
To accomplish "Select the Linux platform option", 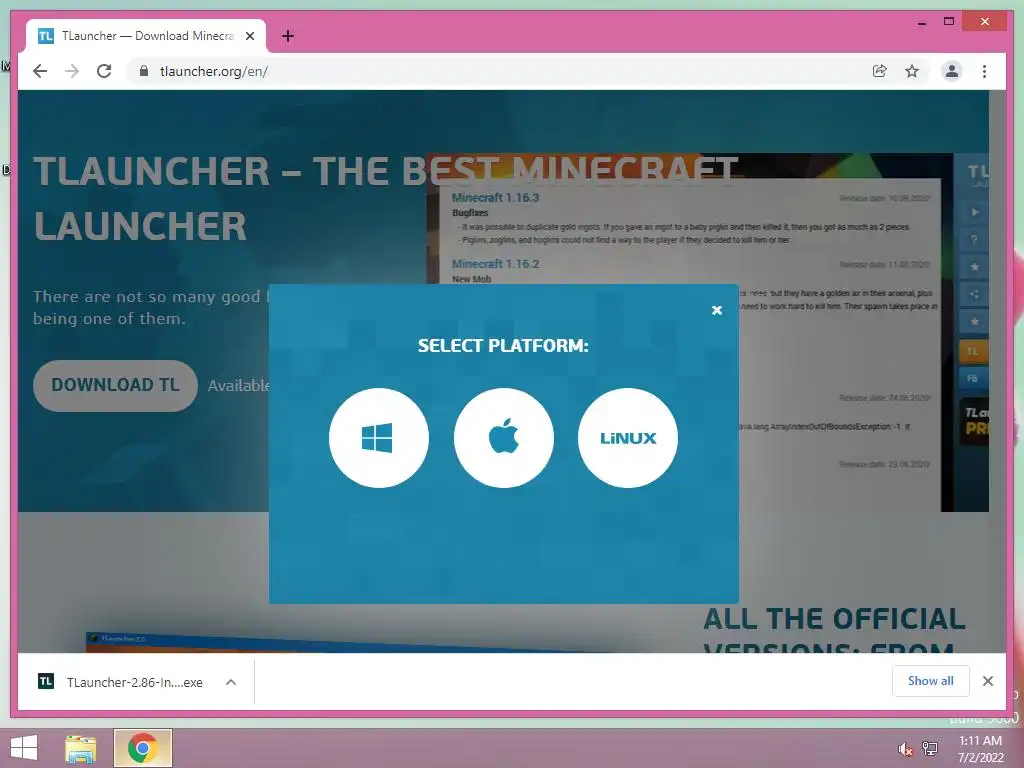I will 628,438.
